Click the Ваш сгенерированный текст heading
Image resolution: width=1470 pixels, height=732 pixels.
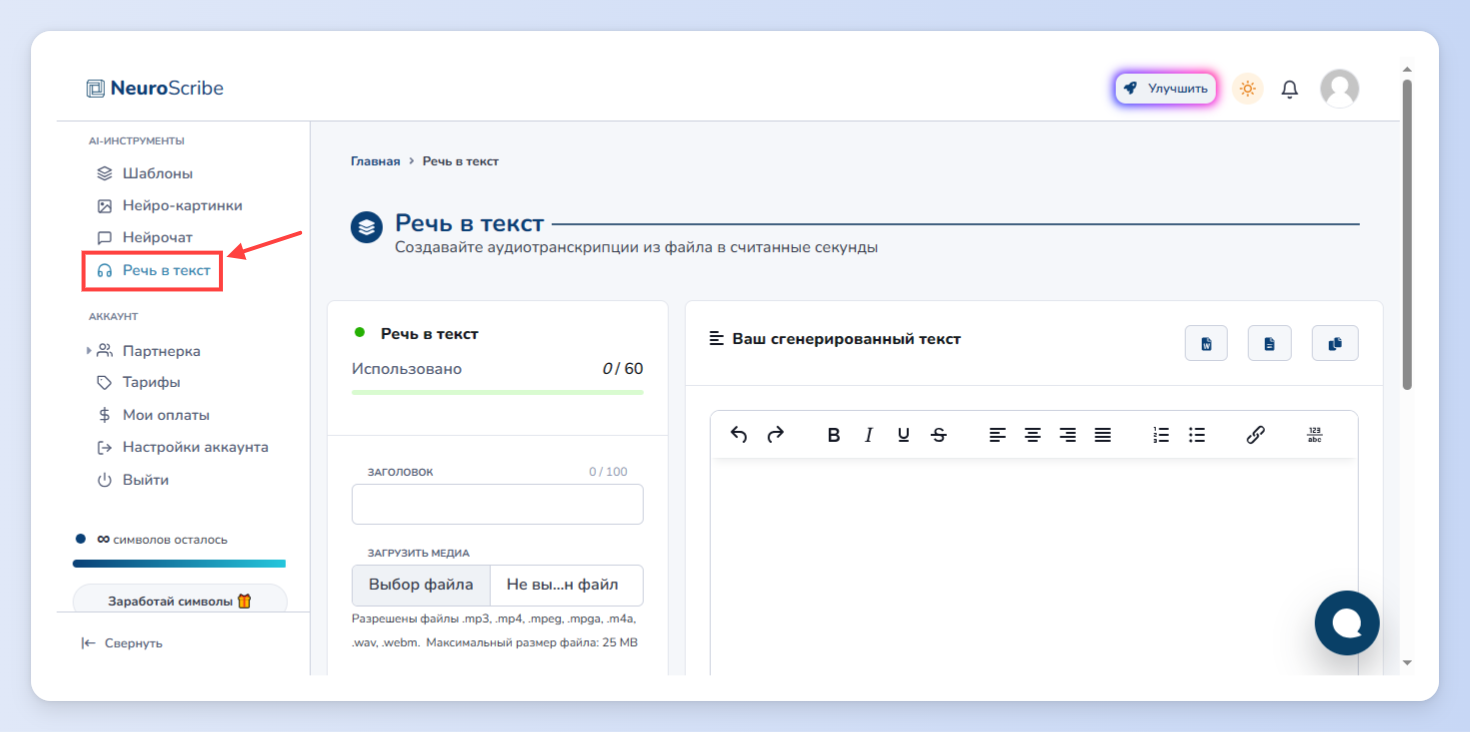coord(846,339)
